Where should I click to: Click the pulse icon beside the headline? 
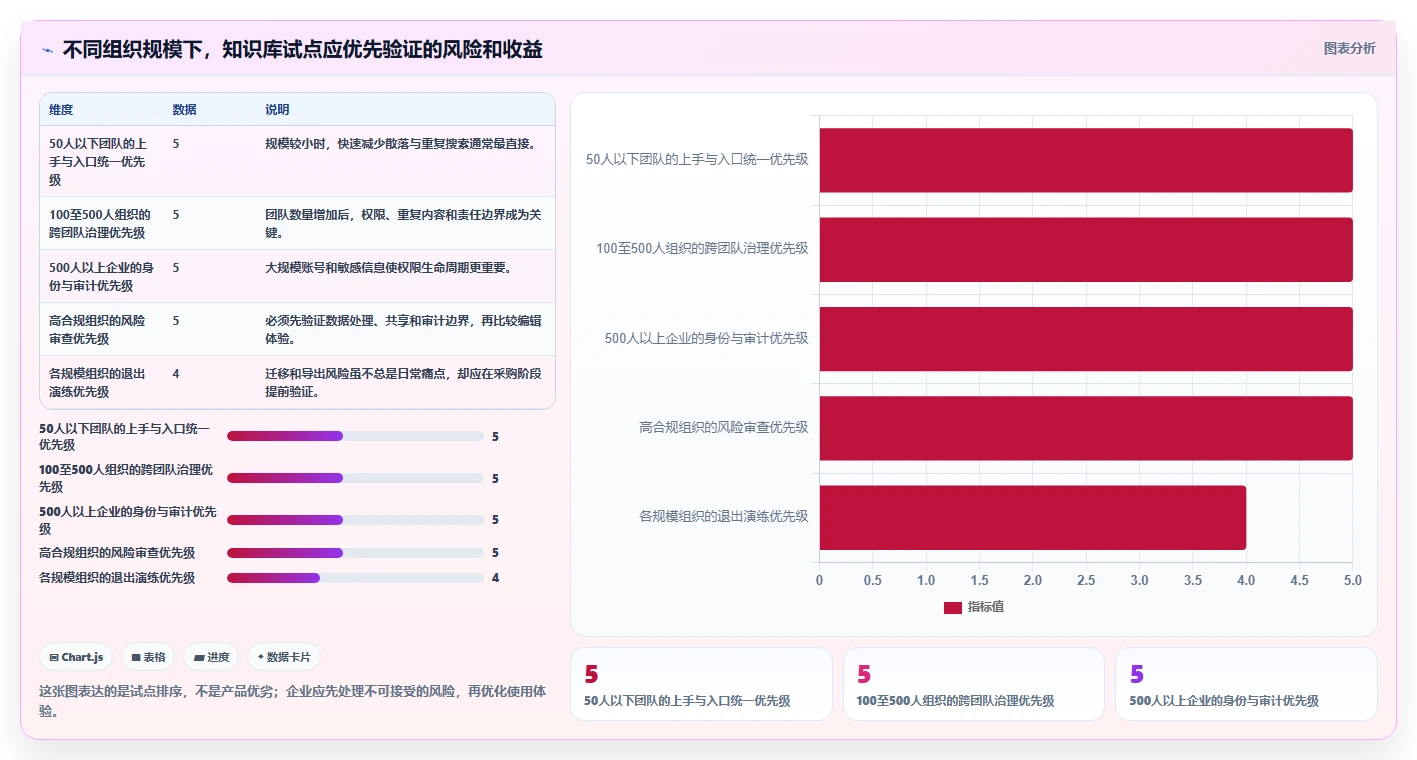pyautogui.click(x=48, y=50)
